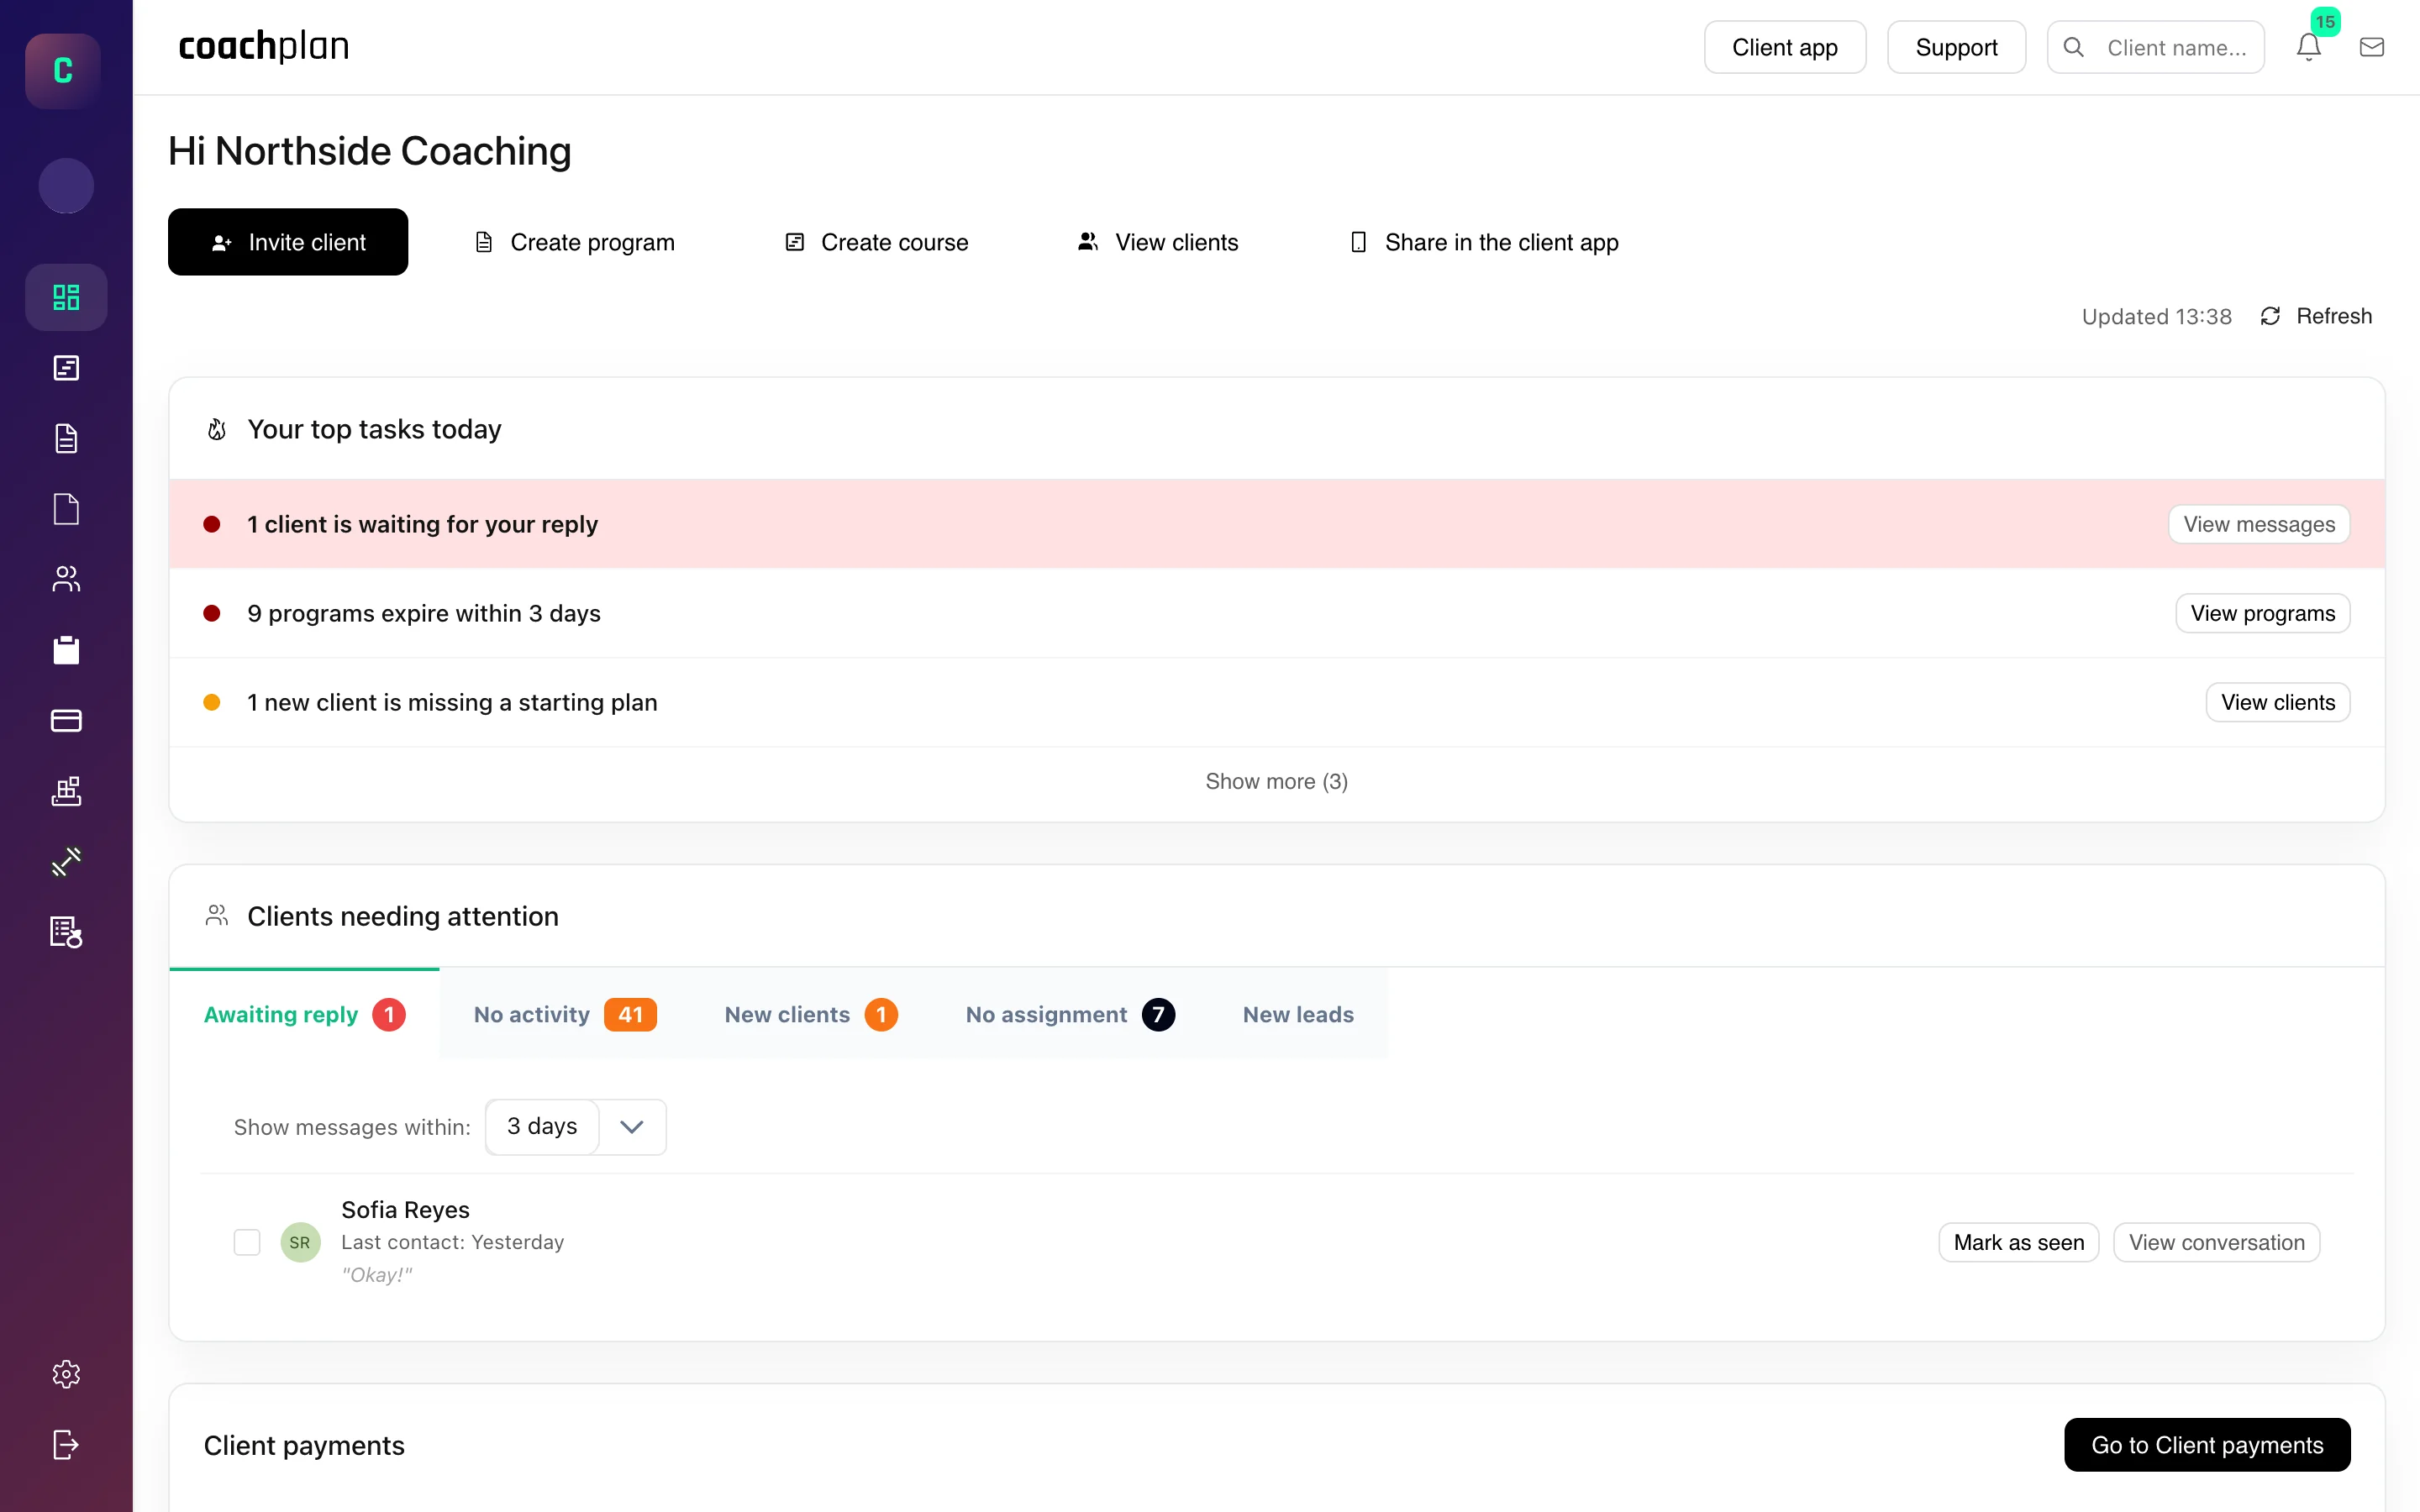Screen dimensions: 2420x1512
Task: Switch to the No activity tab
Action: coord(565,1015)
